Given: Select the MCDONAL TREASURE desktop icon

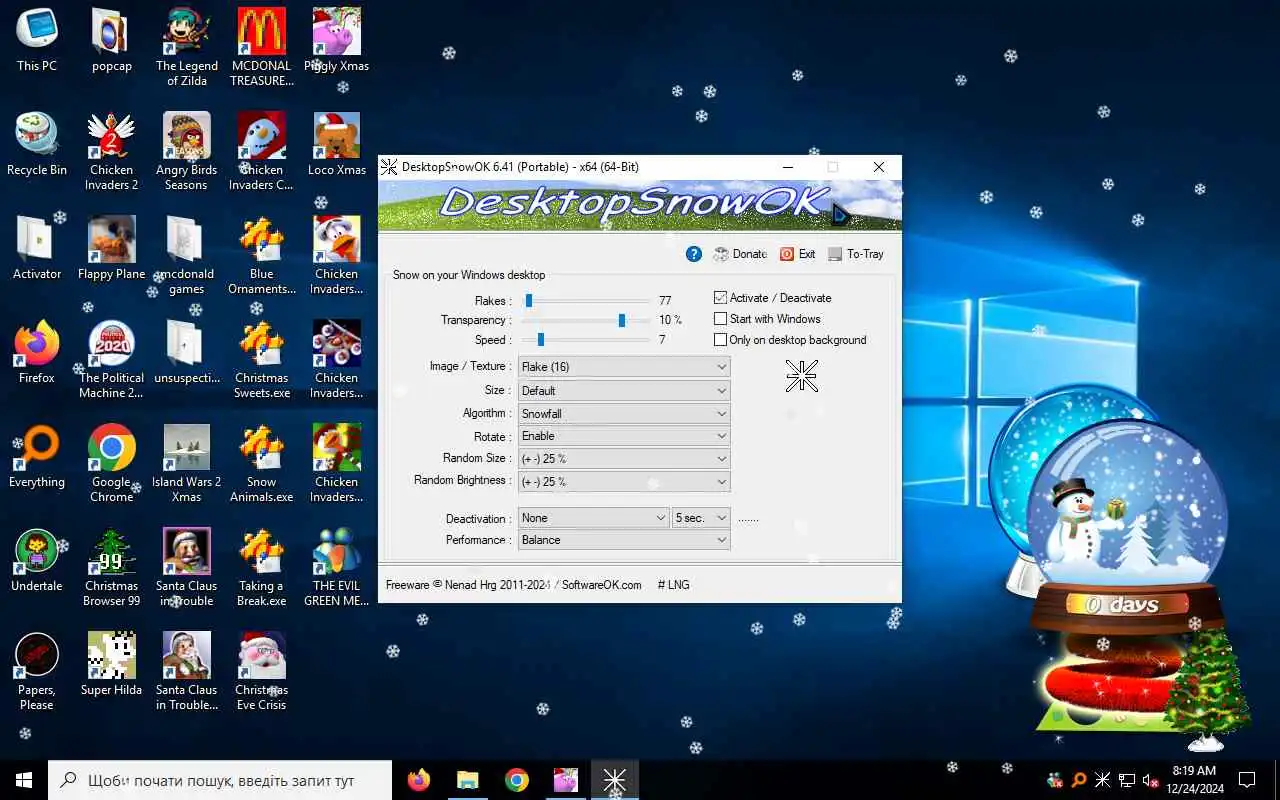Looking at the screenshot, I should pyautogui.click(x=262, y=47).
